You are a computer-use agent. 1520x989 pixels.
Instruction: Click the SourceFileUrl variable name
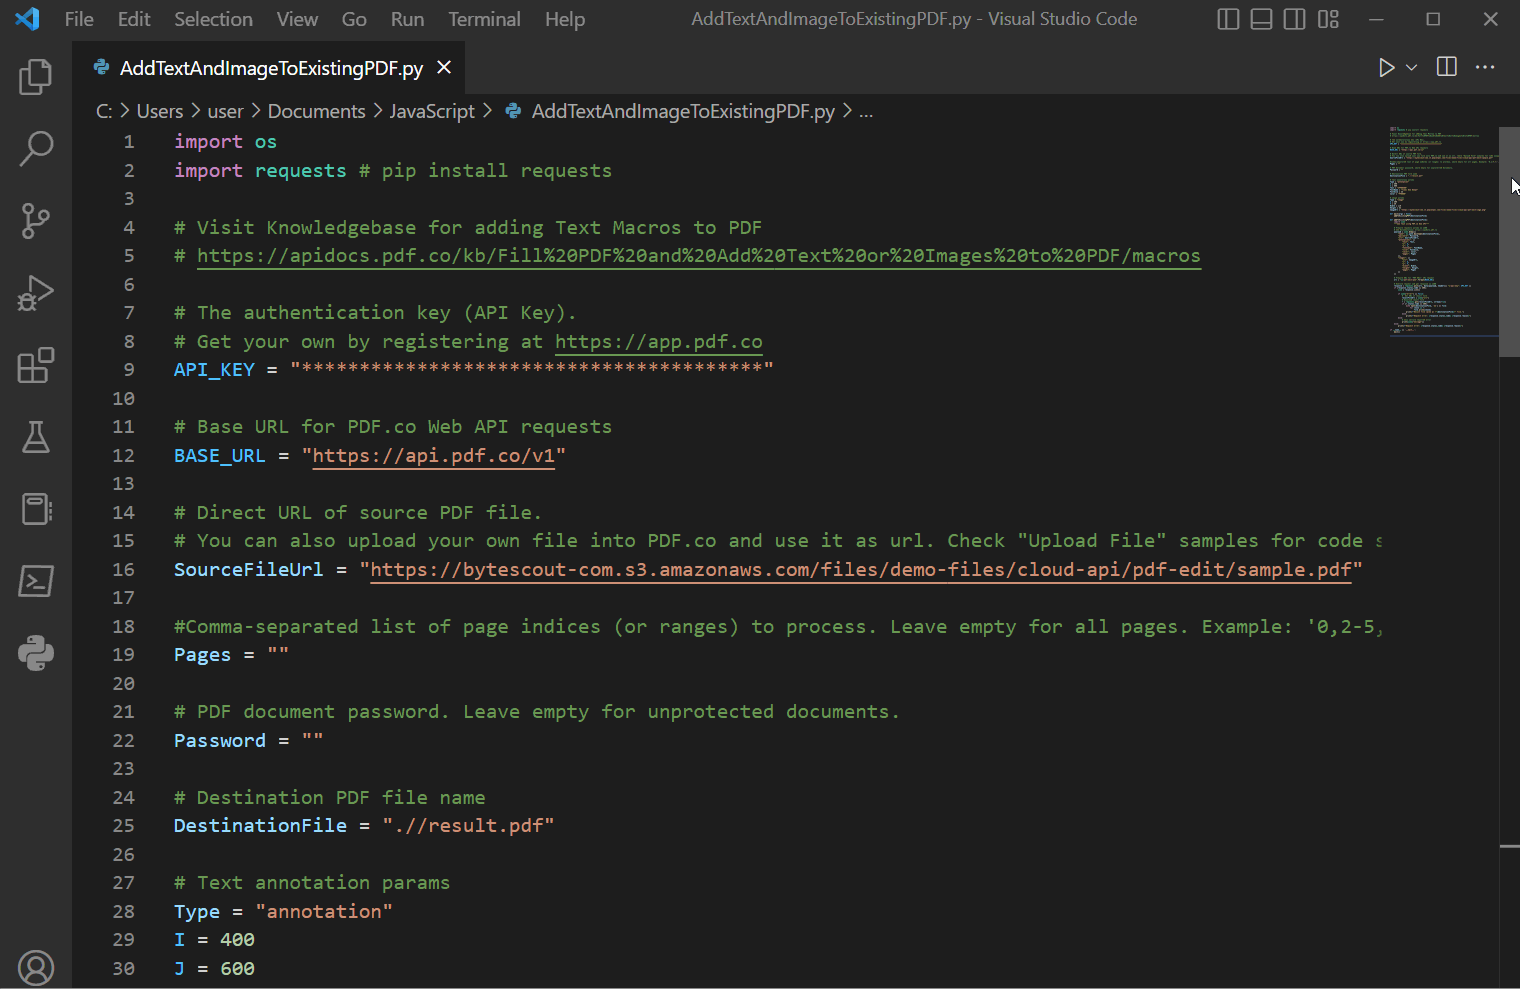coord(249,570)
